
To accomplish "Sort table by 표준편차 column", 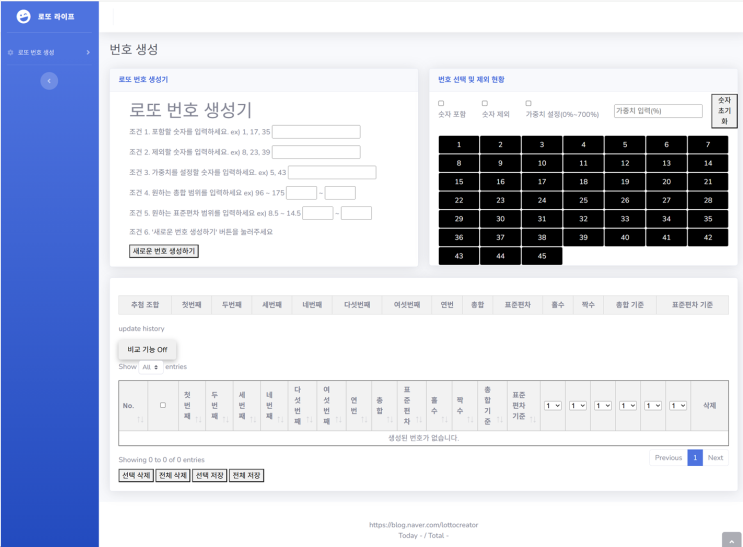I will pyautogui.click(x=412, y=406).
